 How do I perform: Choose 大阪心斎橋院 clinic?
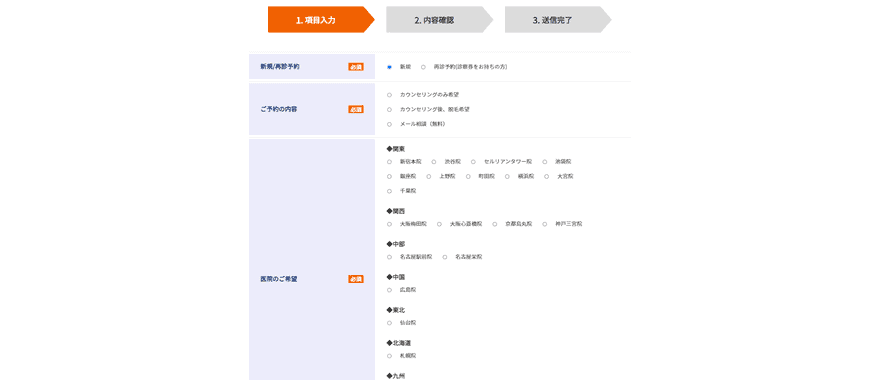(439, 224)
